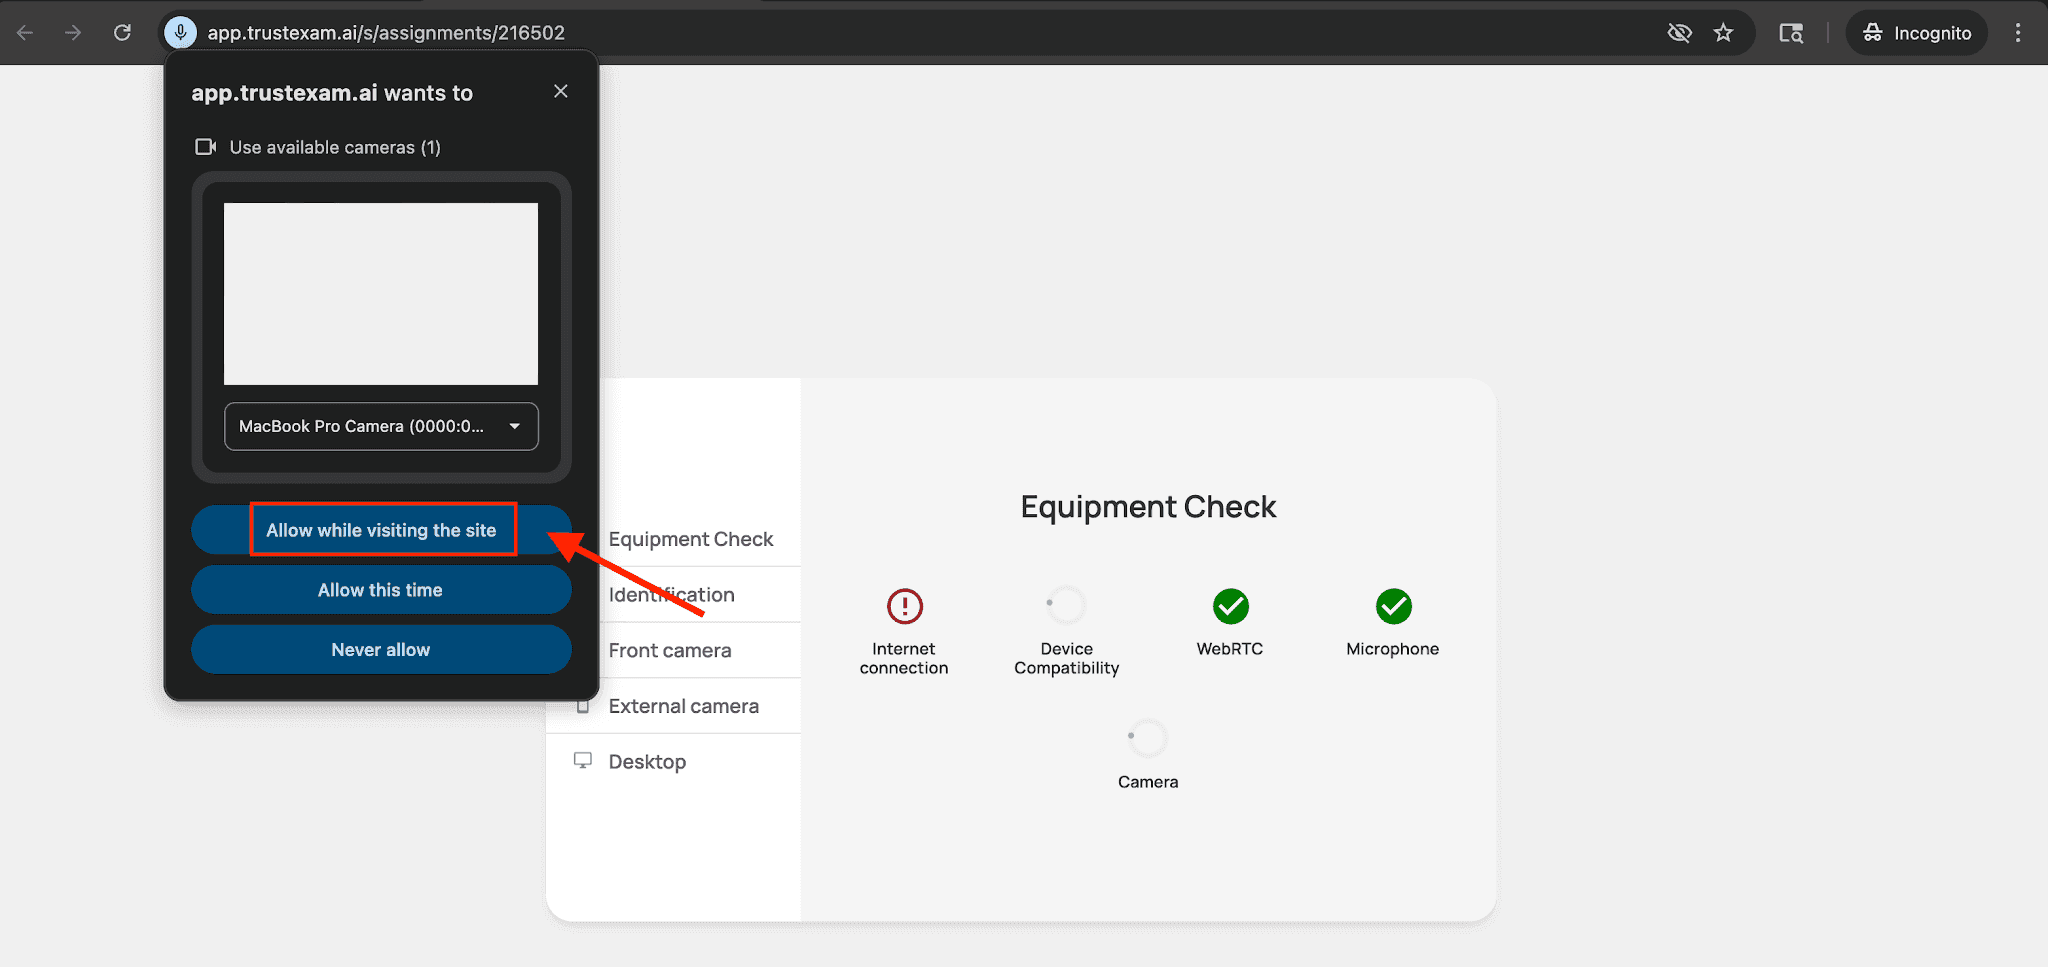This screenshot has height=967, width=2048.
Task: Click the browser forward arrow
Action: coord(73,33)
